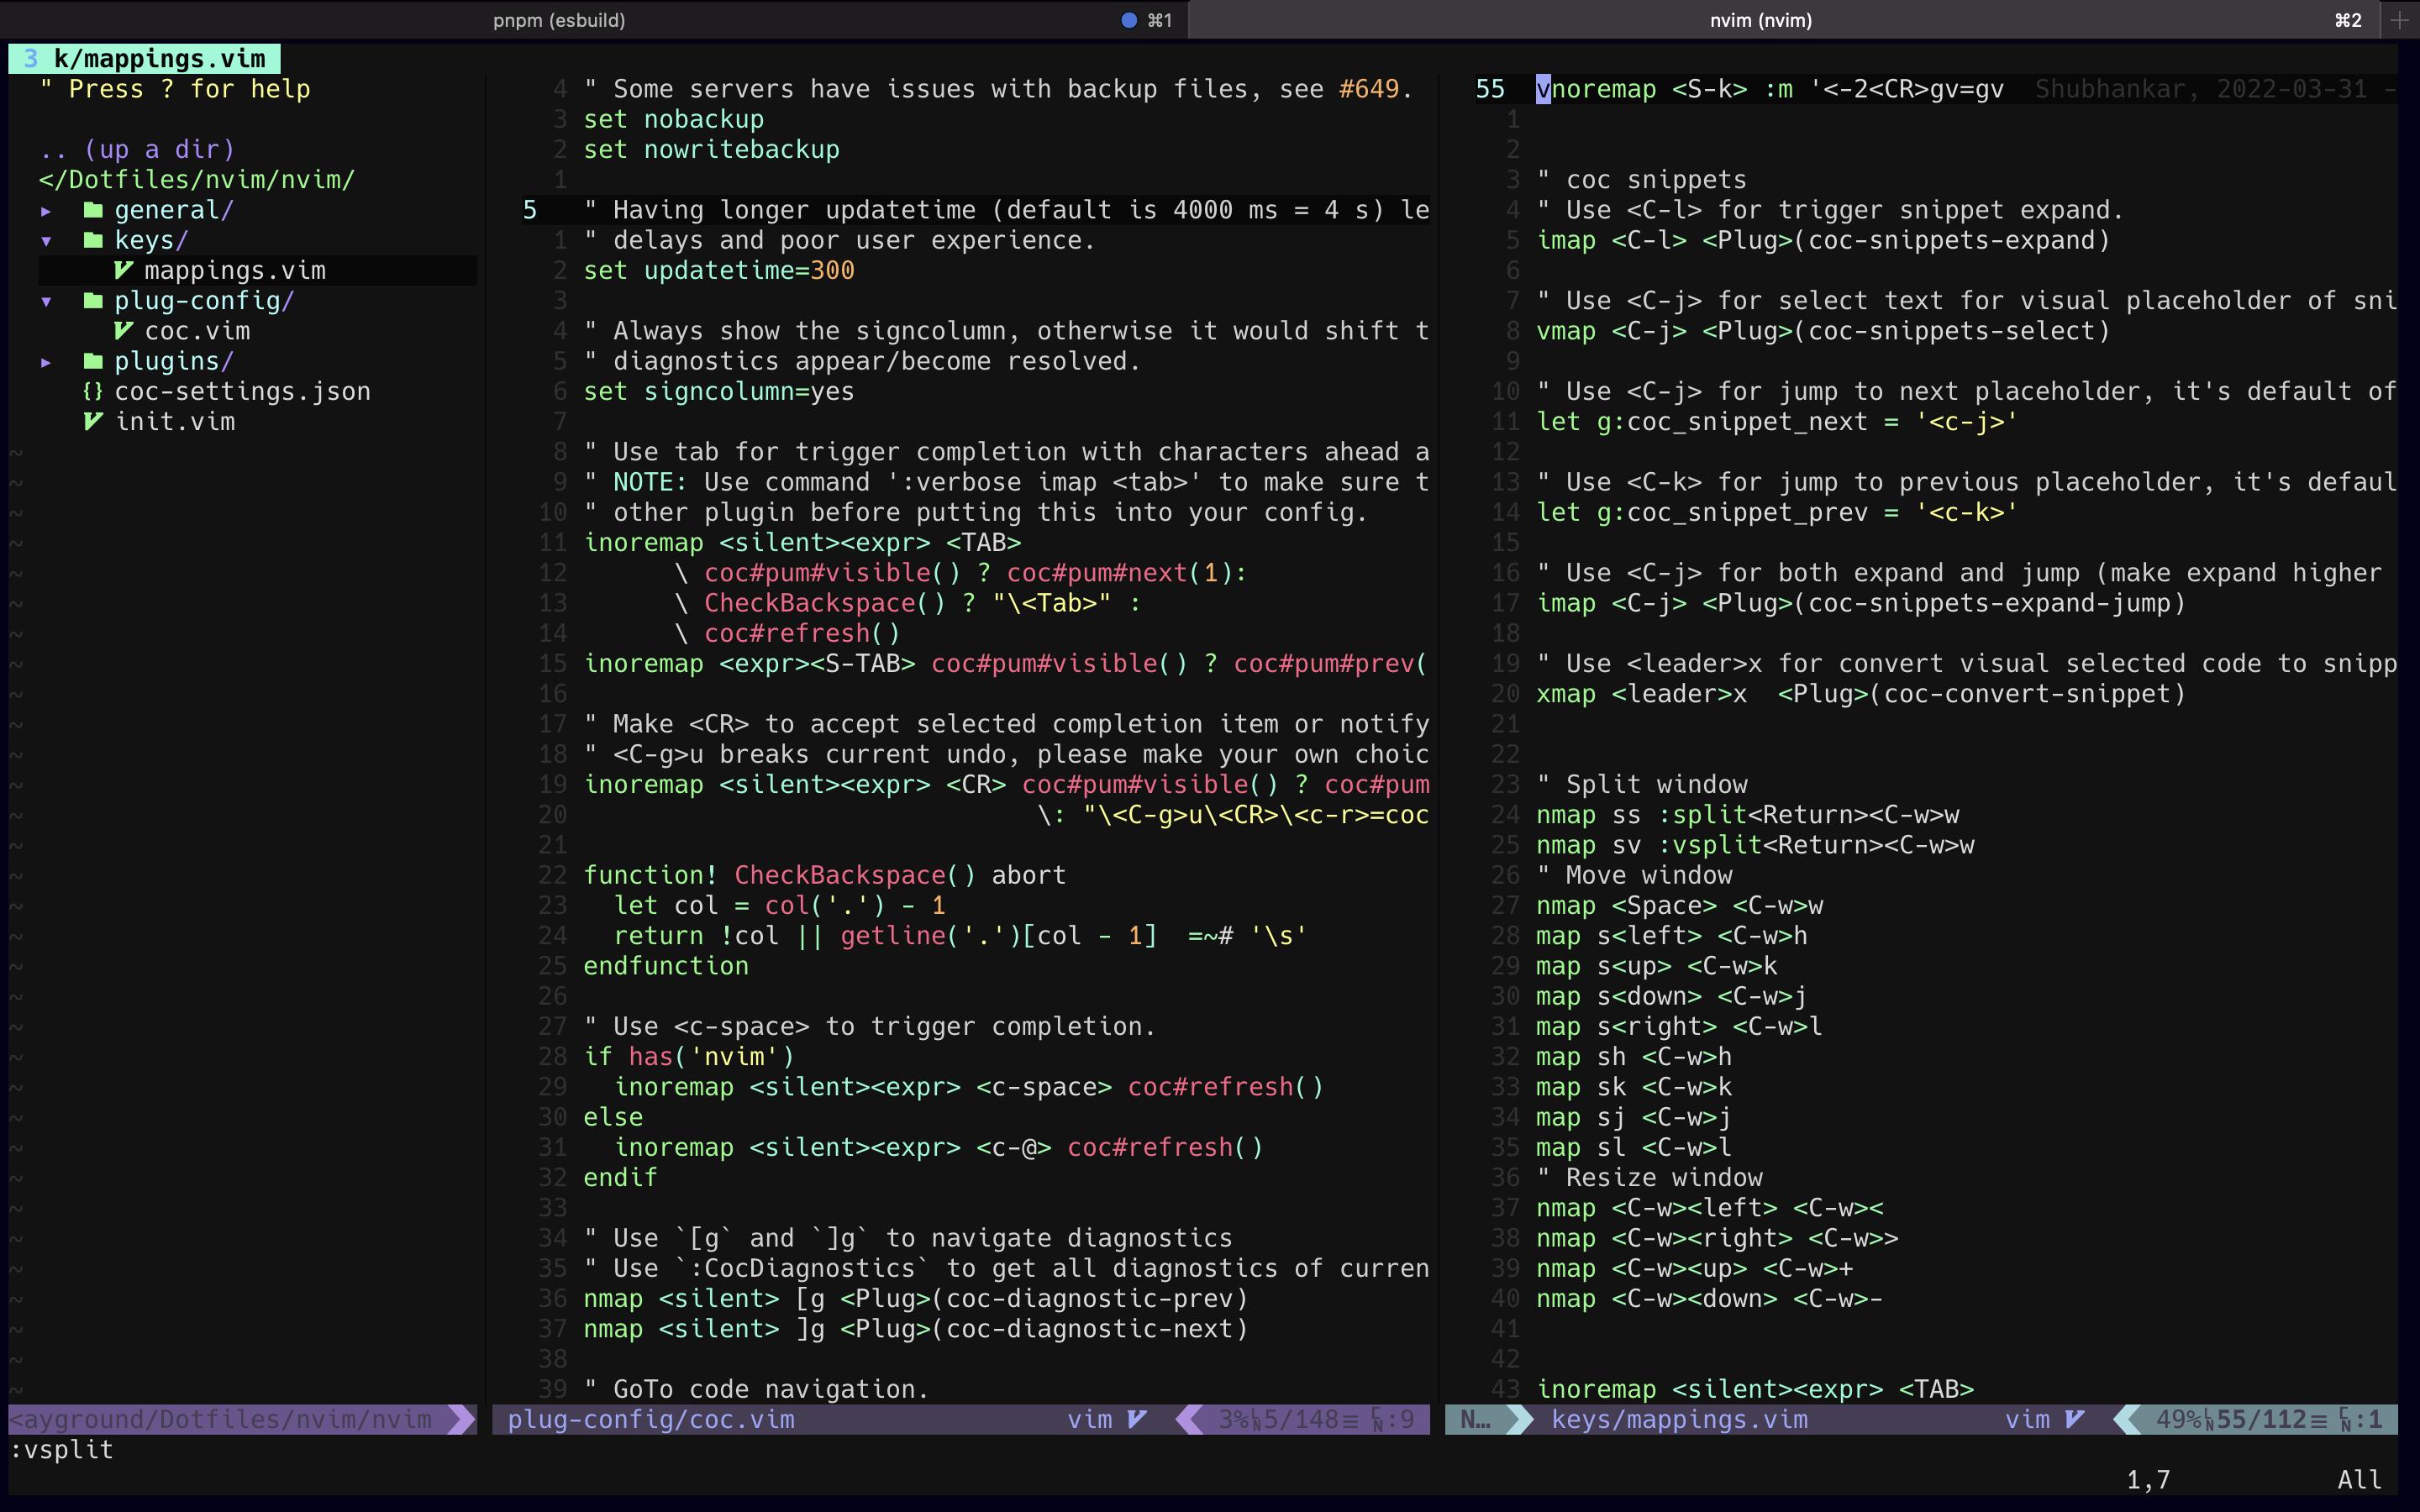Click plug-config/coc.vim in the status line
The image size is (2420, 1512).
pos(651,1419)
